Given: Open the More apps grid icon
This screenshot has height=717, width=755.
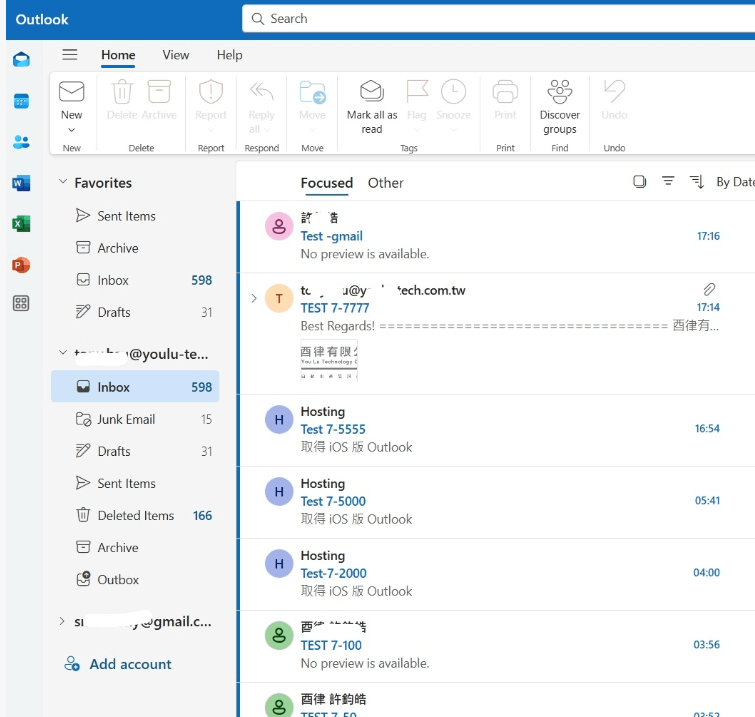Looking at the screenshot, I should [21, 303].
